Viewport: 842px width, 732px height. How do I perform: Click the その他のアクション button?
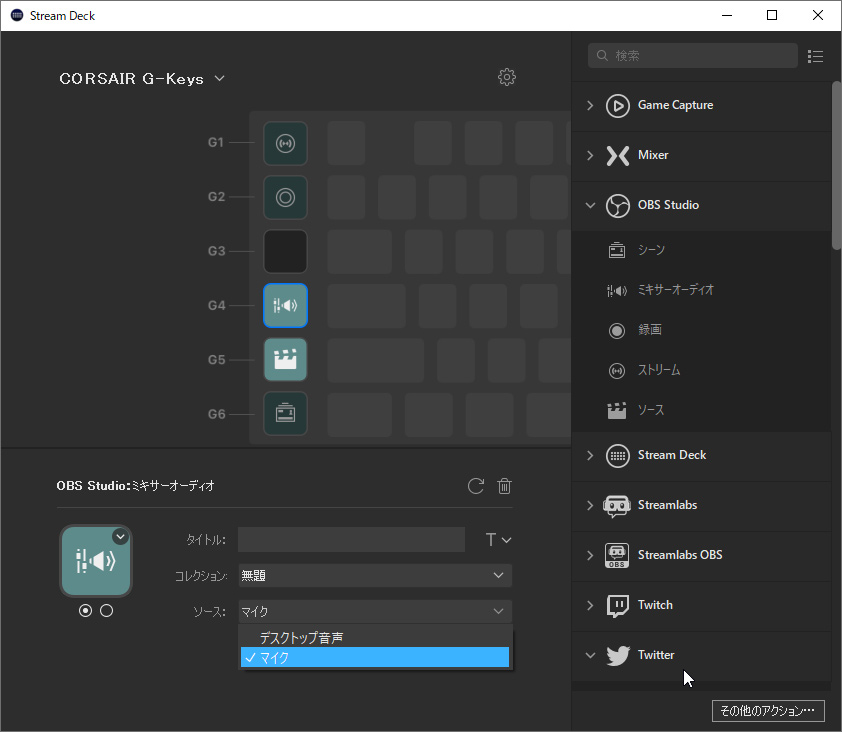(768, 711)
